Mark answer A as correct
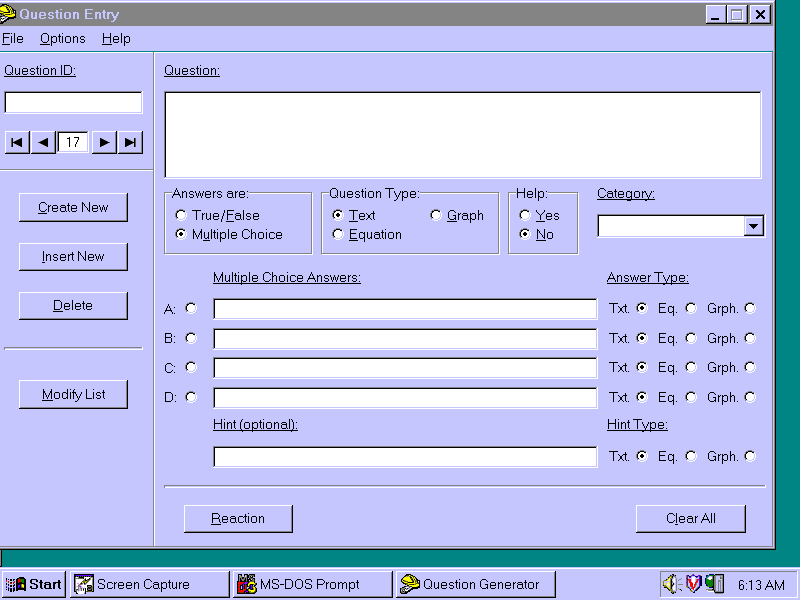Viewport: 800px width, 600px height. pos(191,309)
